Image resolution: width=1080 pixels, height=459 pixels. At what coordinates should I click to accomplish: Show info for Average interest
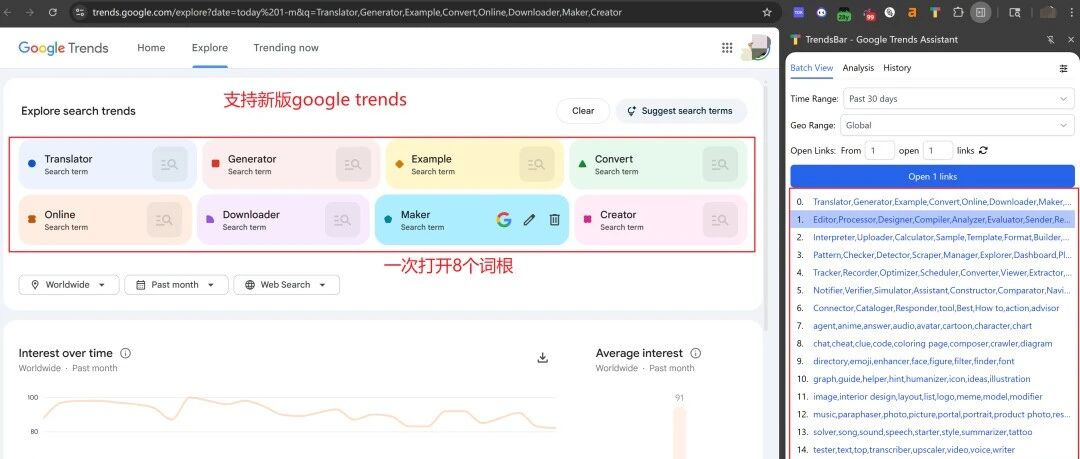tap(696, 354)
